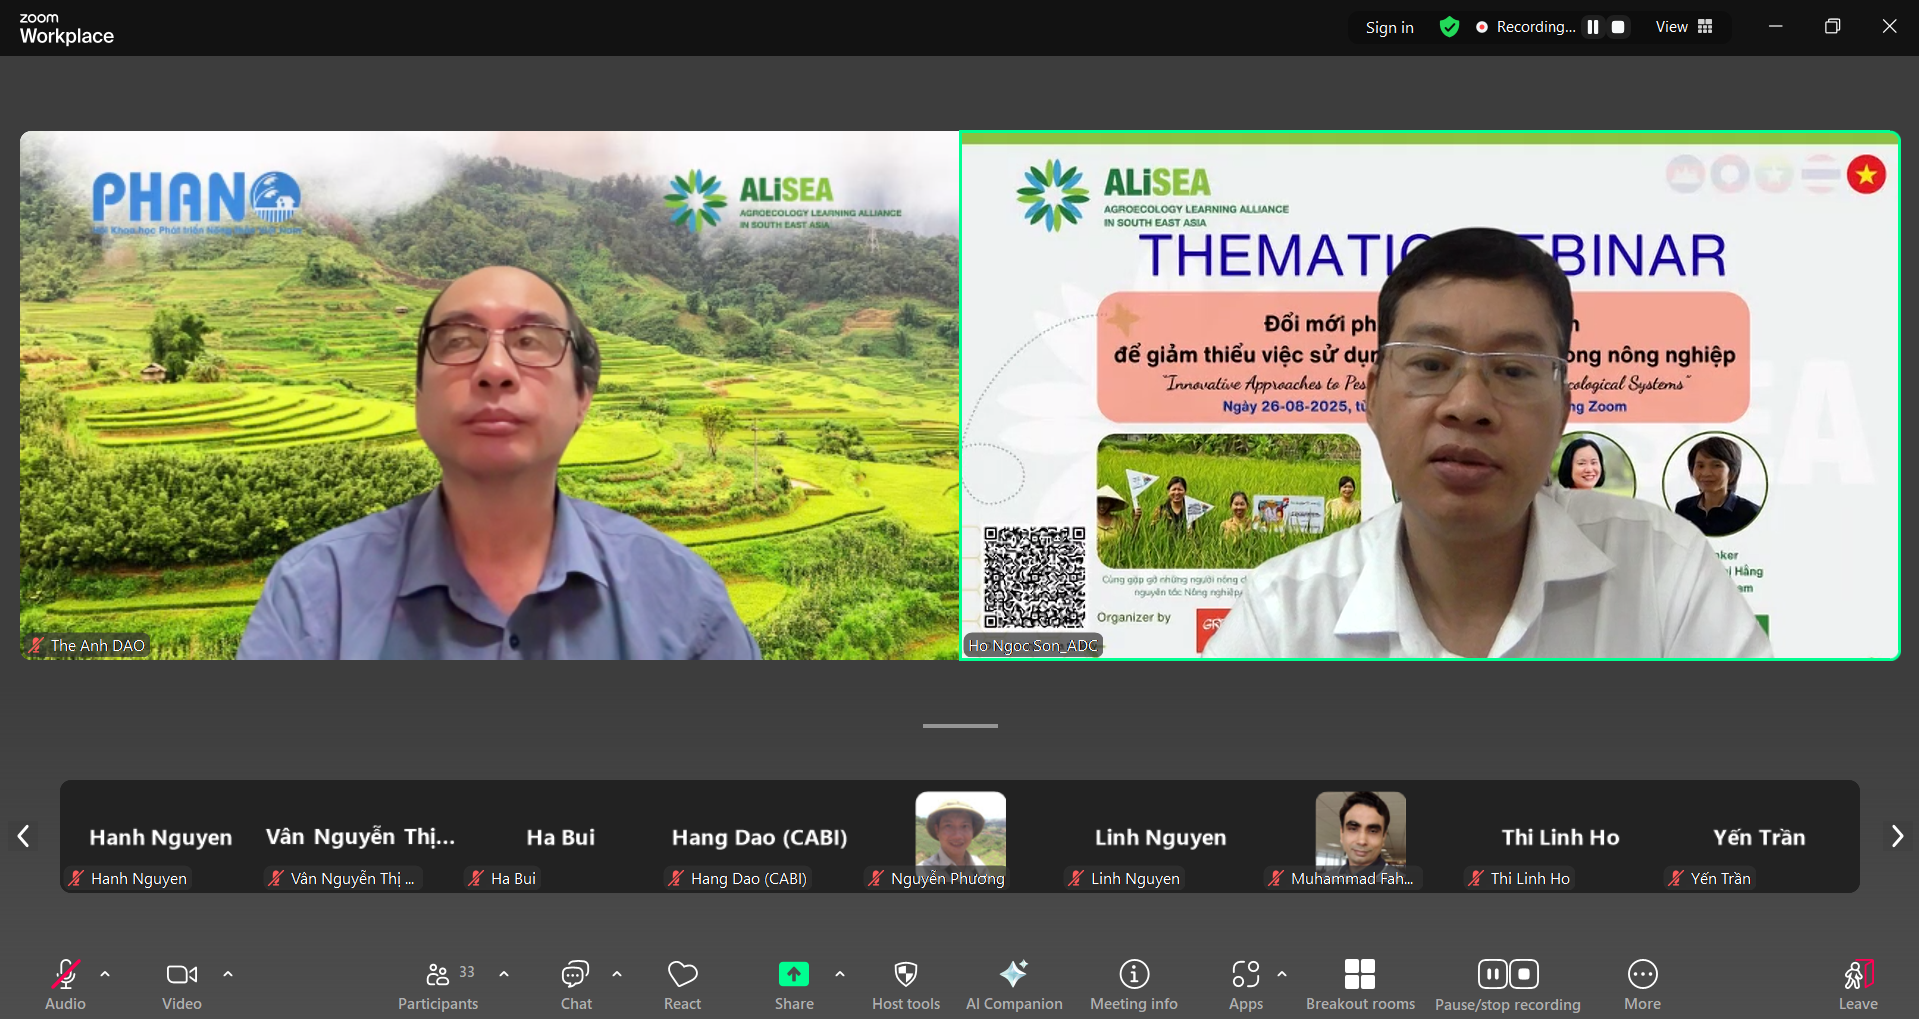Open Breakout rooms
This screenshot has height=1020, width=1919.
tap(1360, 985)
